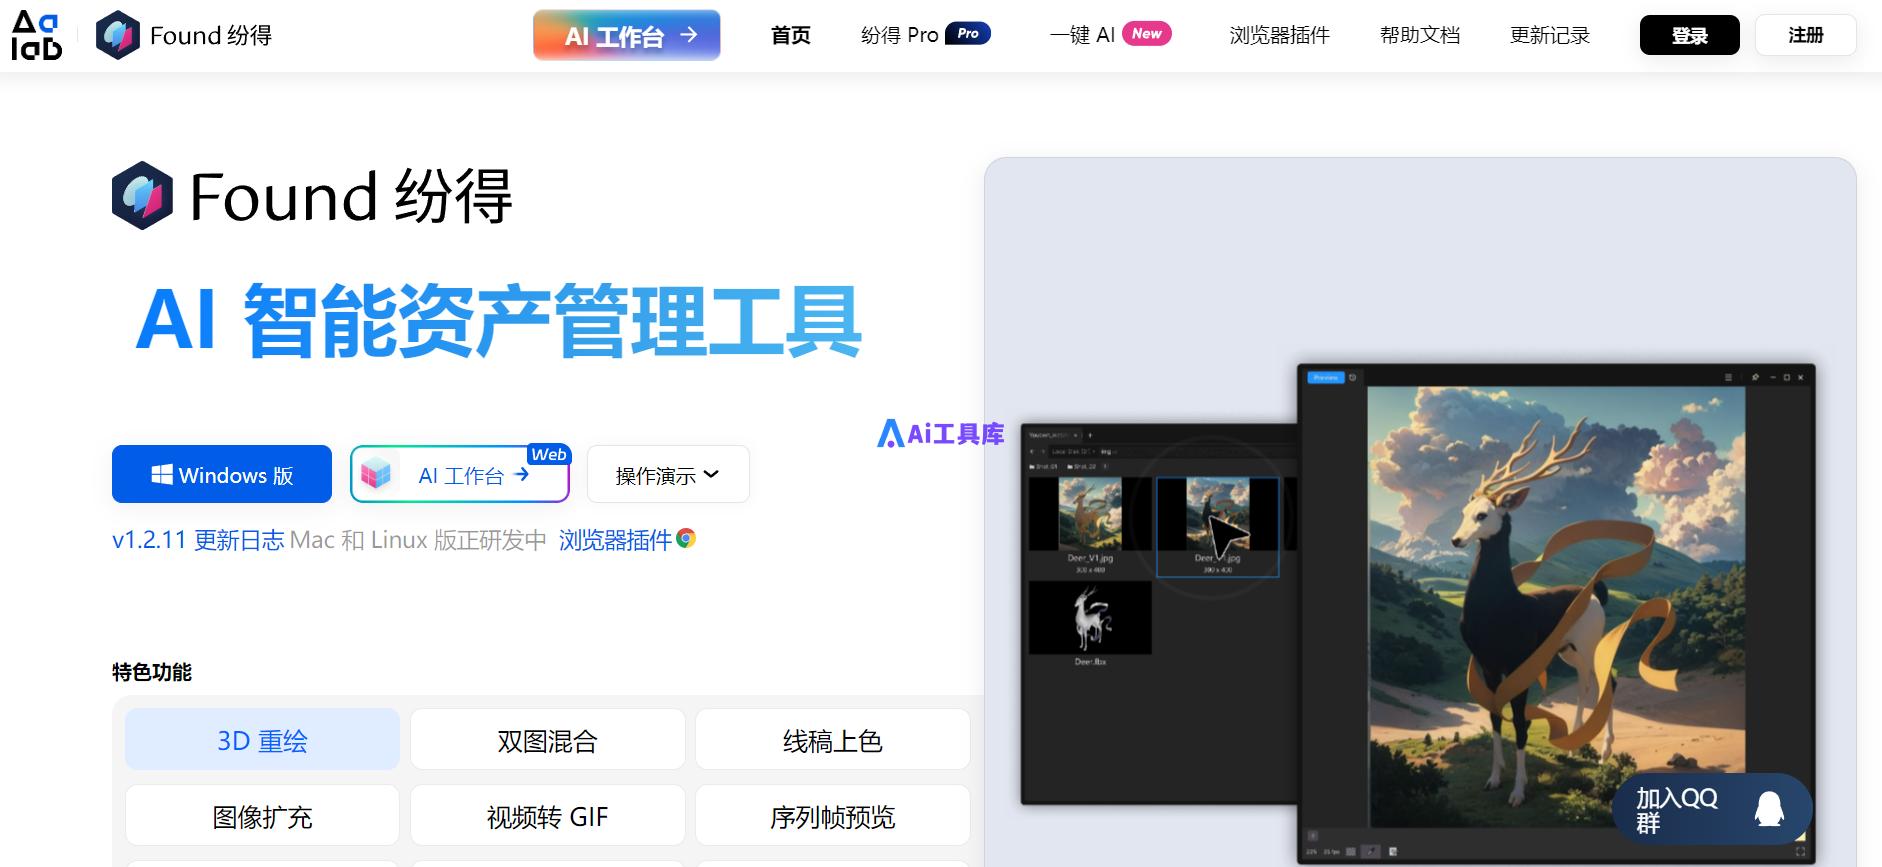
Task: Select the 序列帧预览 feature tab
Action: tap(833, 816)
